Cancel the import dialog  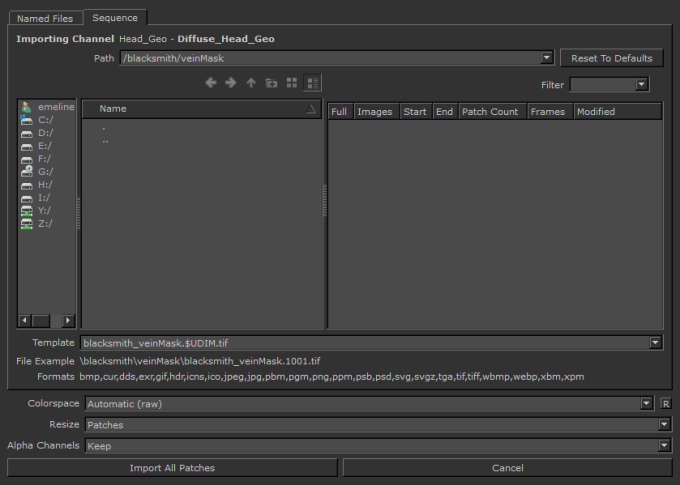pos(507,468)
